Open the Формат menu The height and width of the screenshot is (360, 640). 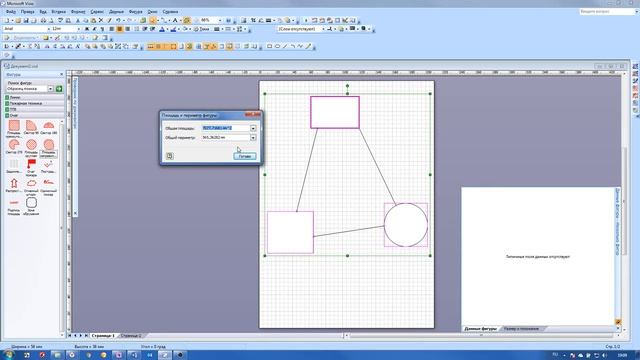click(78, 12)
